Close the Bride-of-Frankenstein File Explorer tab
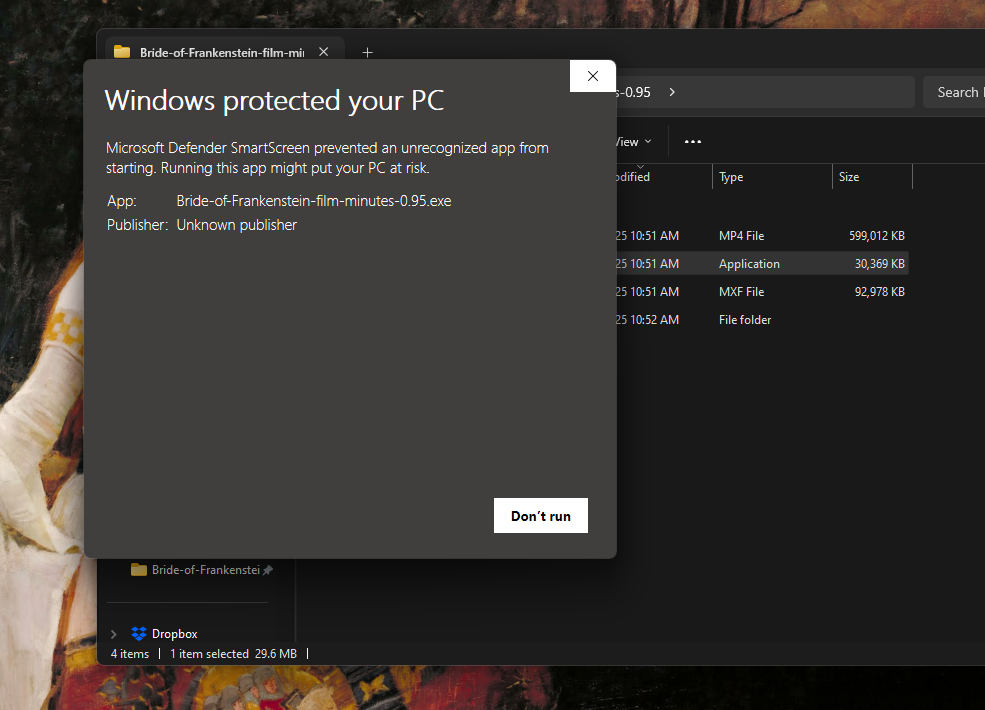 (324, 52)
